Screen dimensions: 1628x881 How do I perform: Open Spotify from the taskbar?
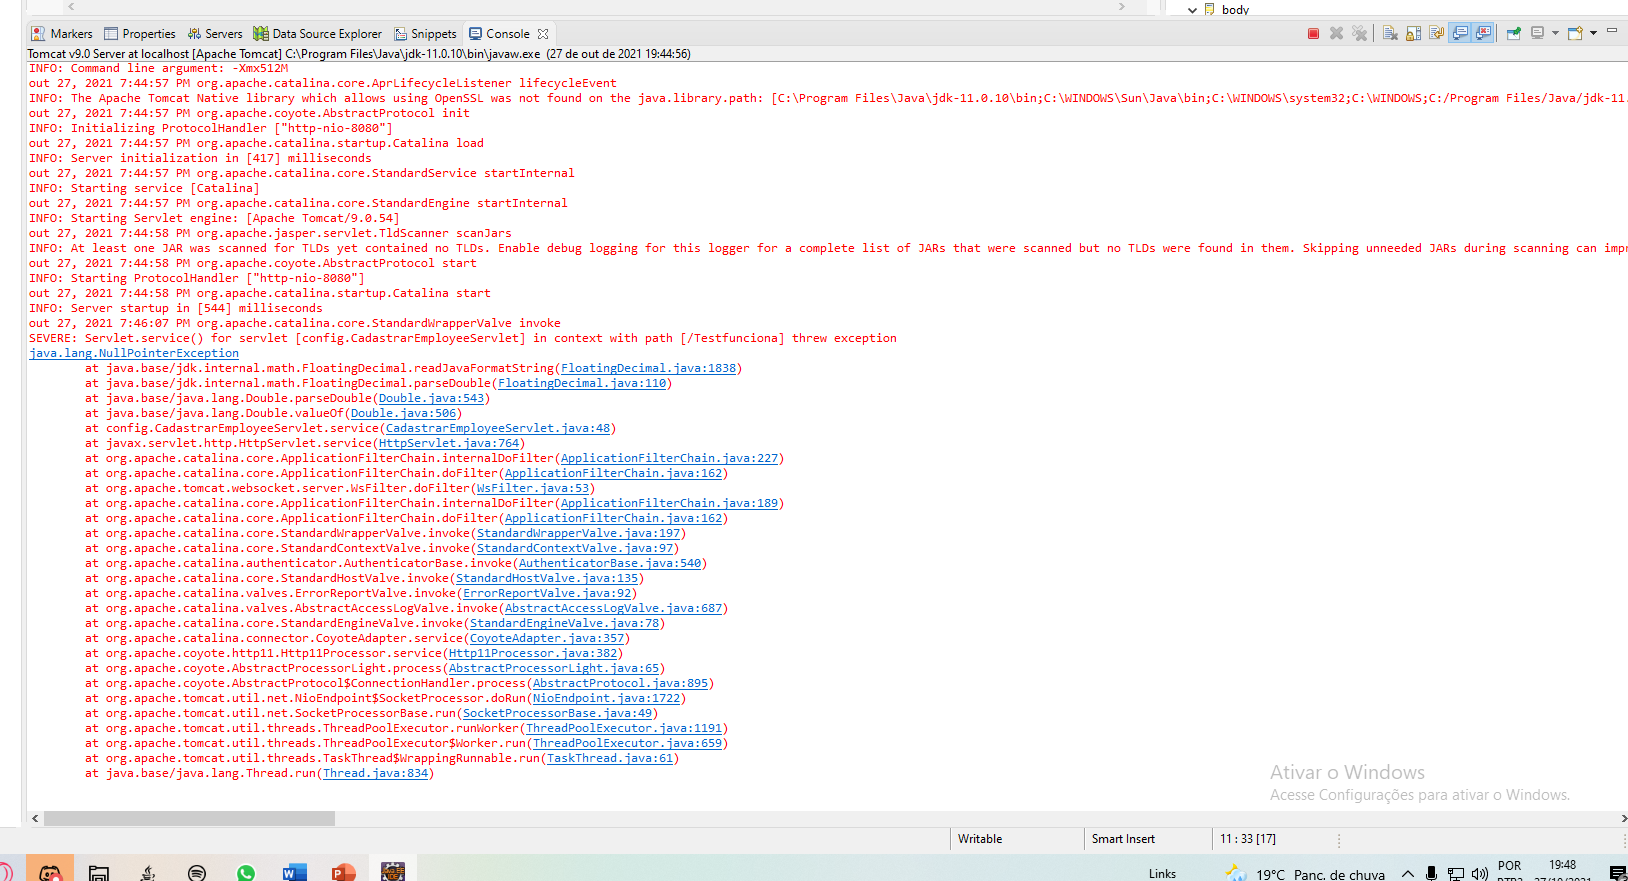(197, 872)
